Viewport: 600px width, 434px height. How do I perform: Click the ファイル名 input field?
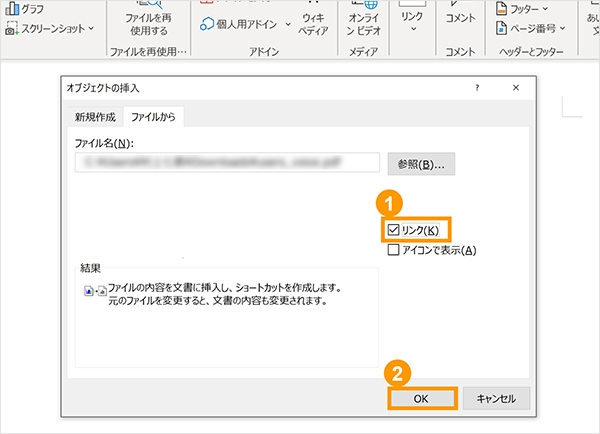click(x=227, y=163)
